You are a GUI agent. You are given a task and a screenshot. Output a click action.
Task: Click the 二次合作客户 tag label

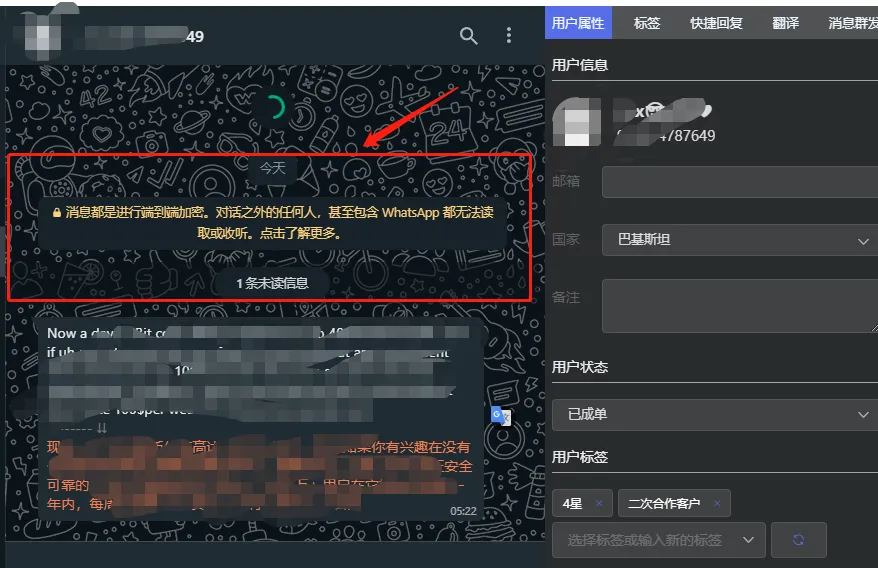tap(664, 504)
